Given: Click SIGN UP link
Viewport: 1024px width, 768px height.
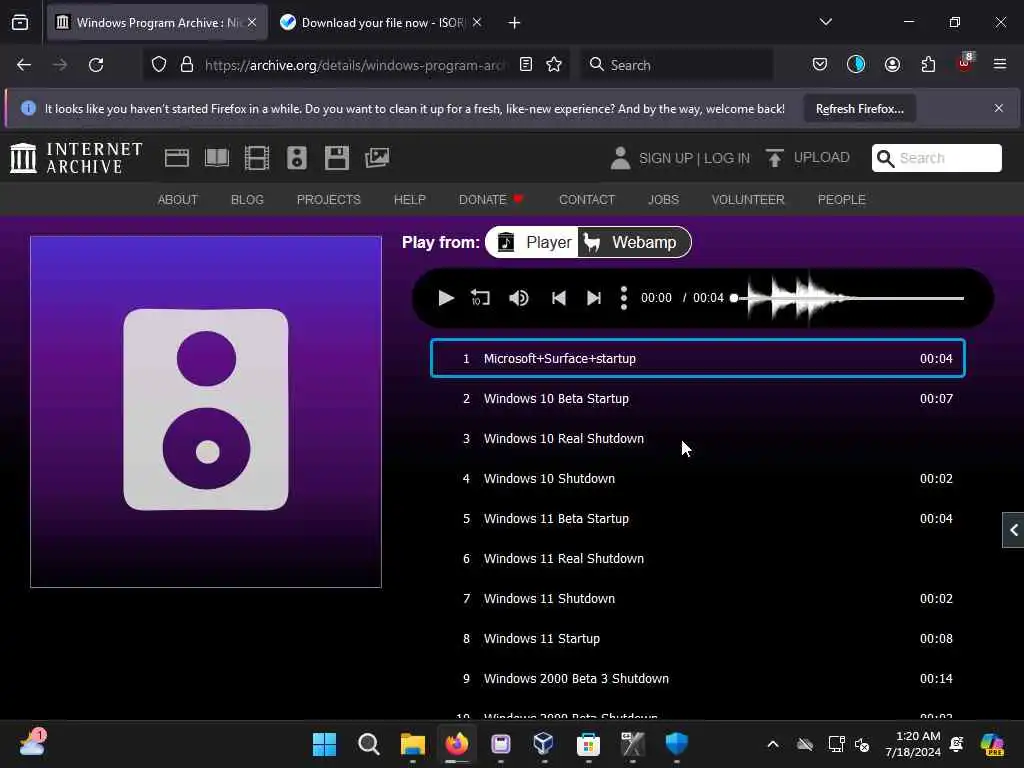Looking at the screenshot, I should [x=665, y=158].
